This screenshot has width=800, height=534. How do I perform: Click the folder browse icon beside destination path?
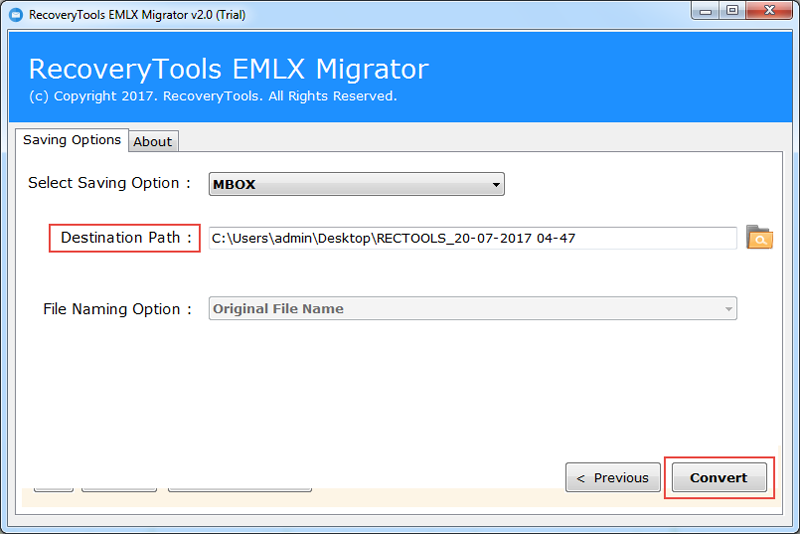(759, 238)
